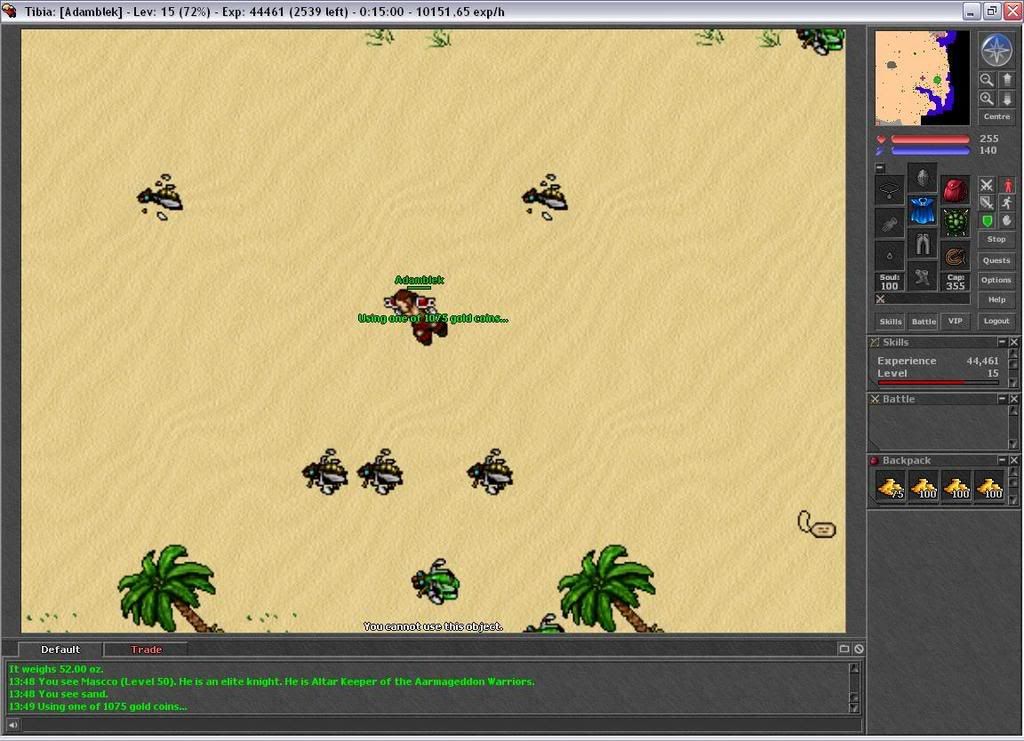This screenshot has height=741, width=1024.
Task: Click the Skills panel scroll-up arrow
Action: point(1014,354)
